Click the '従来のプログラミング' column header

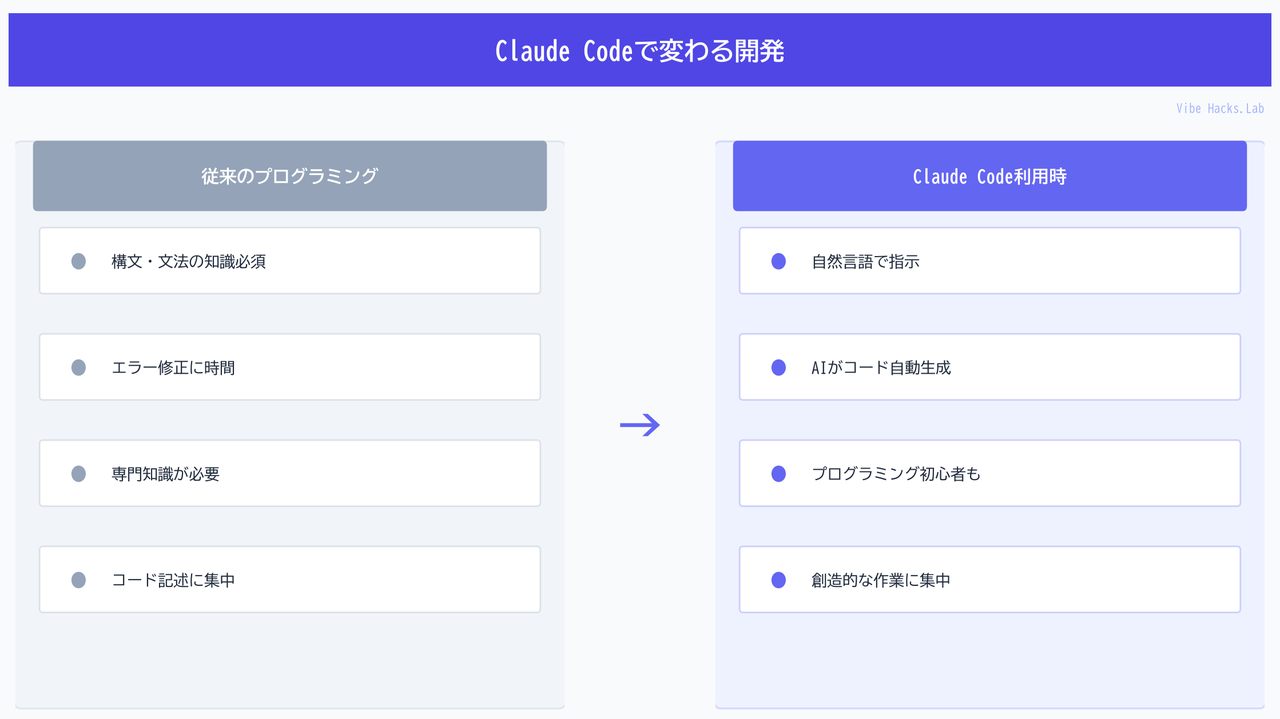click(290, 176)
